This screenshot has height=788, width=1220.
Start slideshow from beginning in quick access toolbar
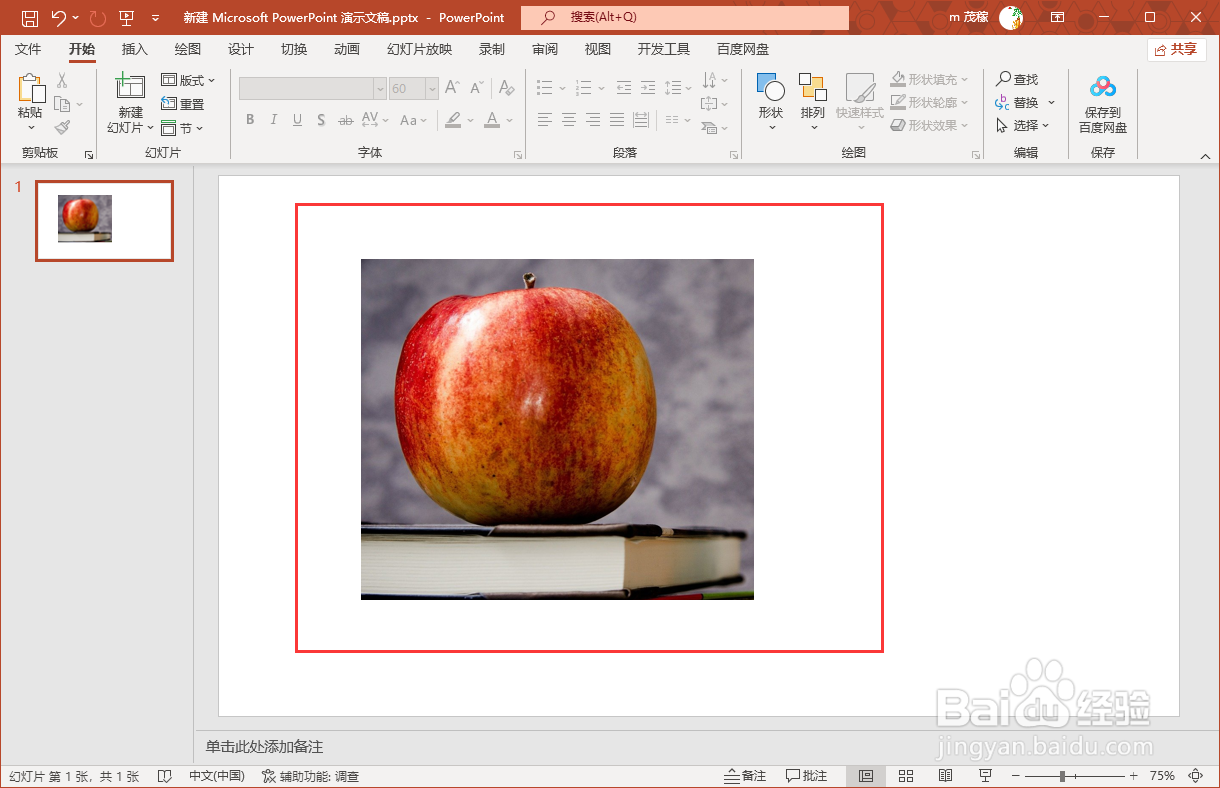(x=127, y=18)
